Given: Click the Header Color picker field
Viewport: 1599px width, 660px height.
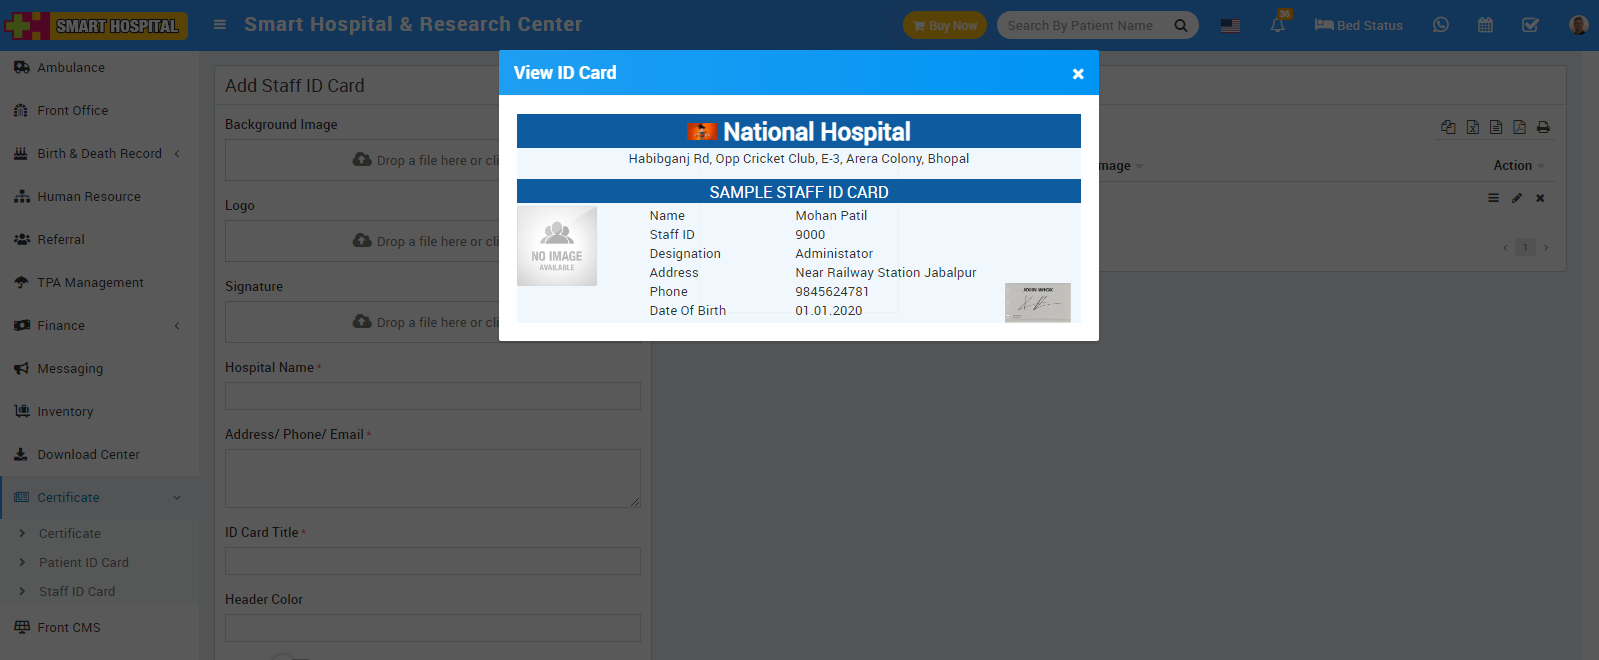Looking at the screenshot, I should 432,628.
